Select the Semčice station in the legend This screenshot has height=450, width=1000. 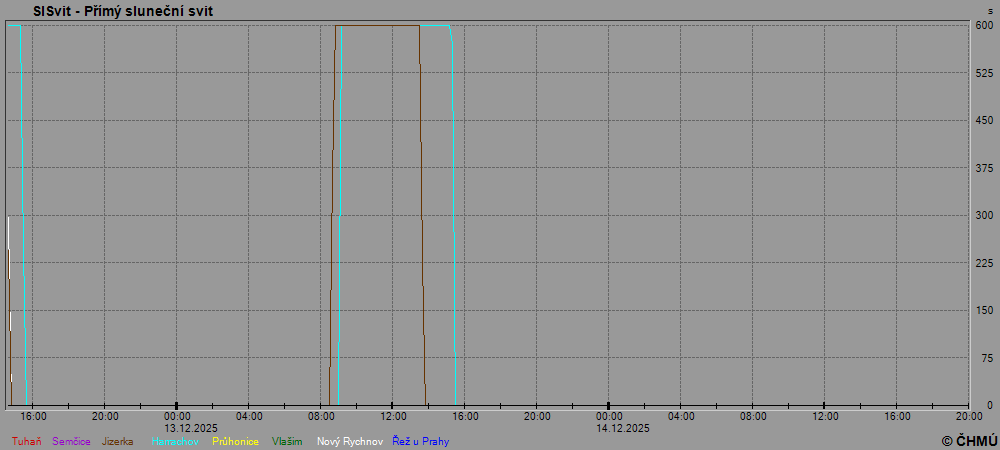coord(71,441)
